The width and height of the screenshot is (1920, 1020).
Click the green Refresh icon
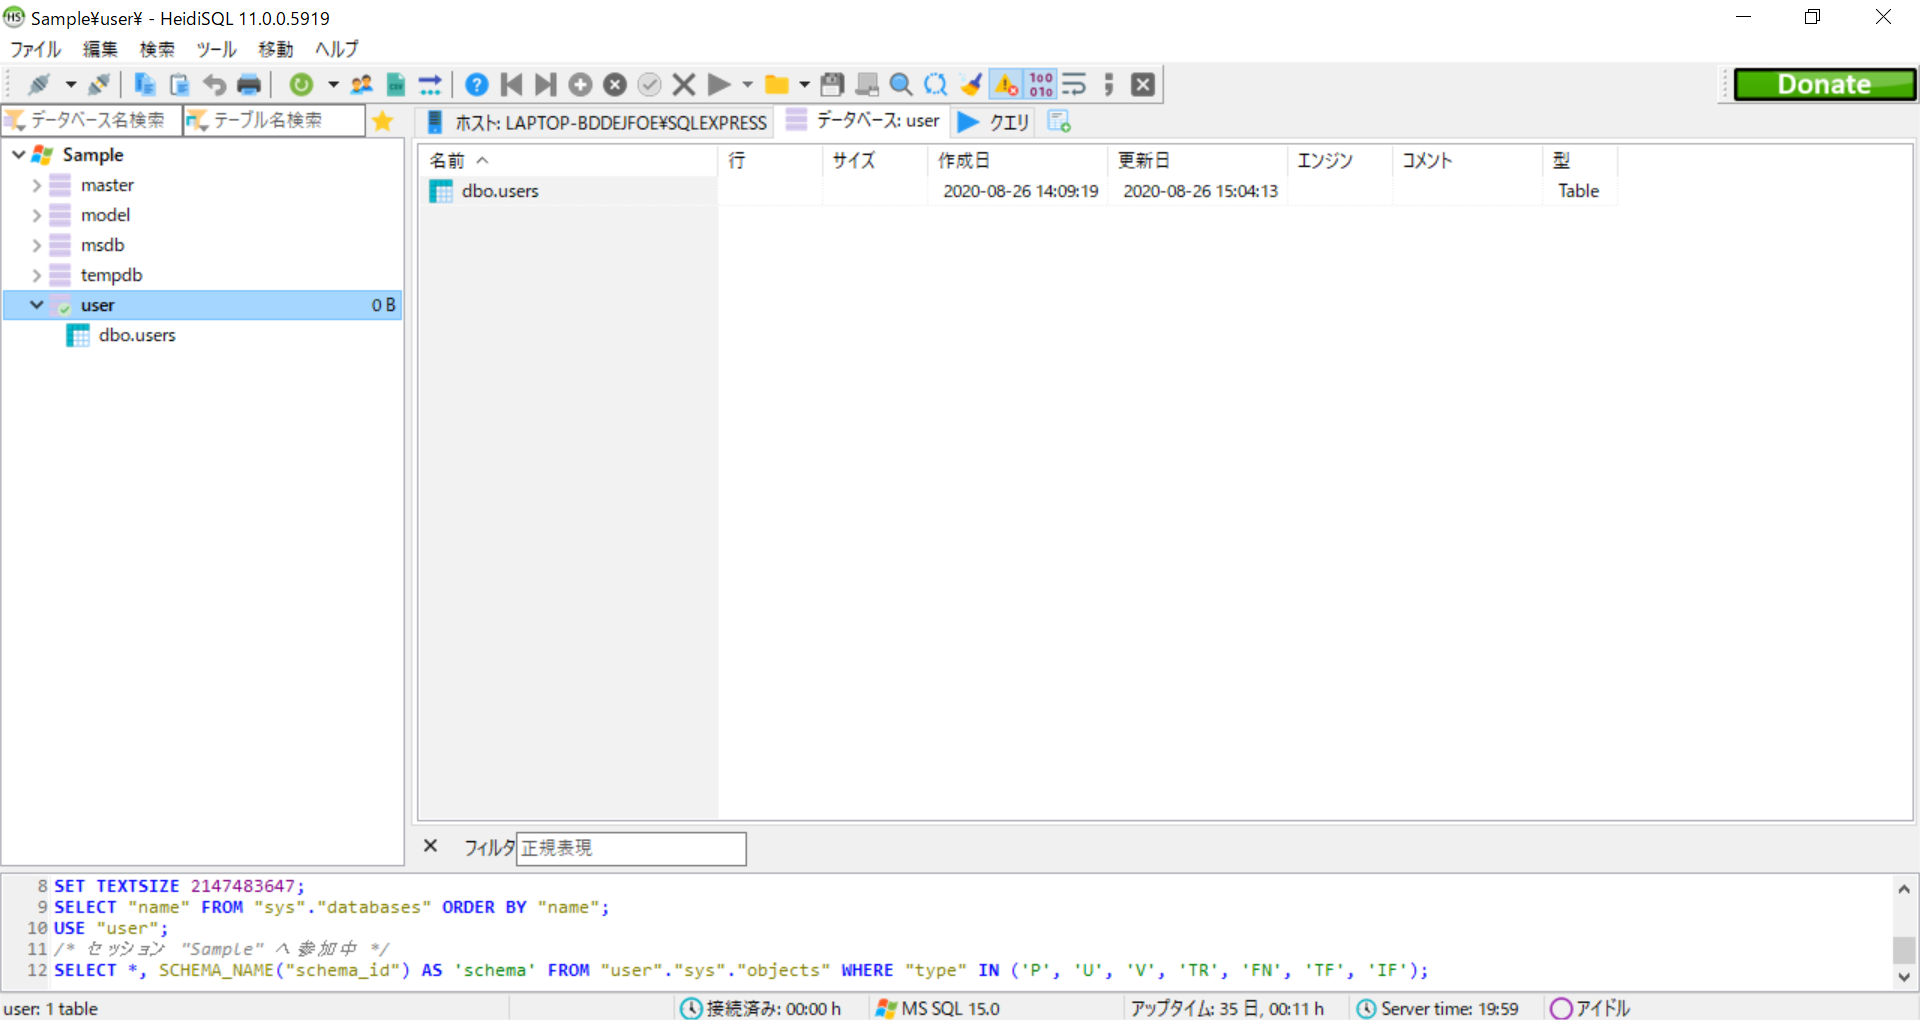301,85
